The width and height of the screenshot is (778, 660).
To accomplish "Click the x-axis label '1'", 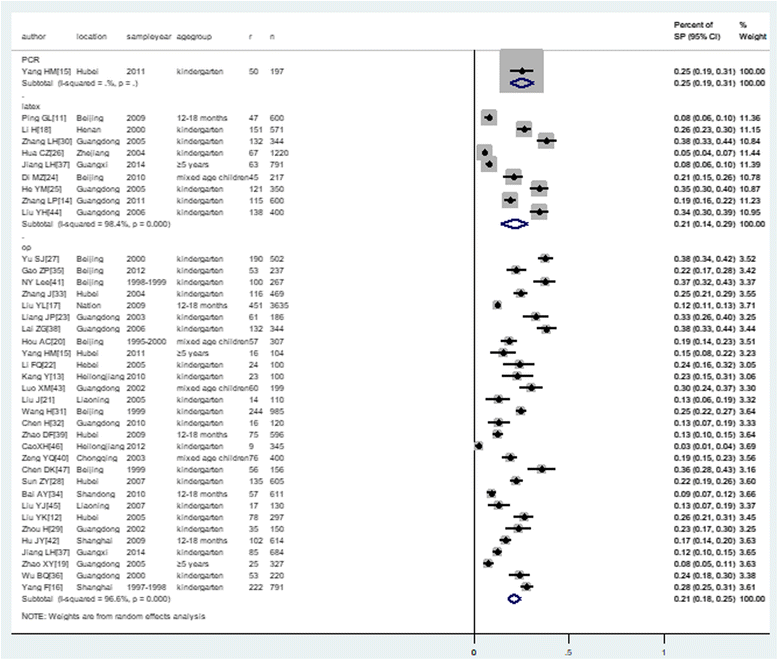I will tap(664, 652).
